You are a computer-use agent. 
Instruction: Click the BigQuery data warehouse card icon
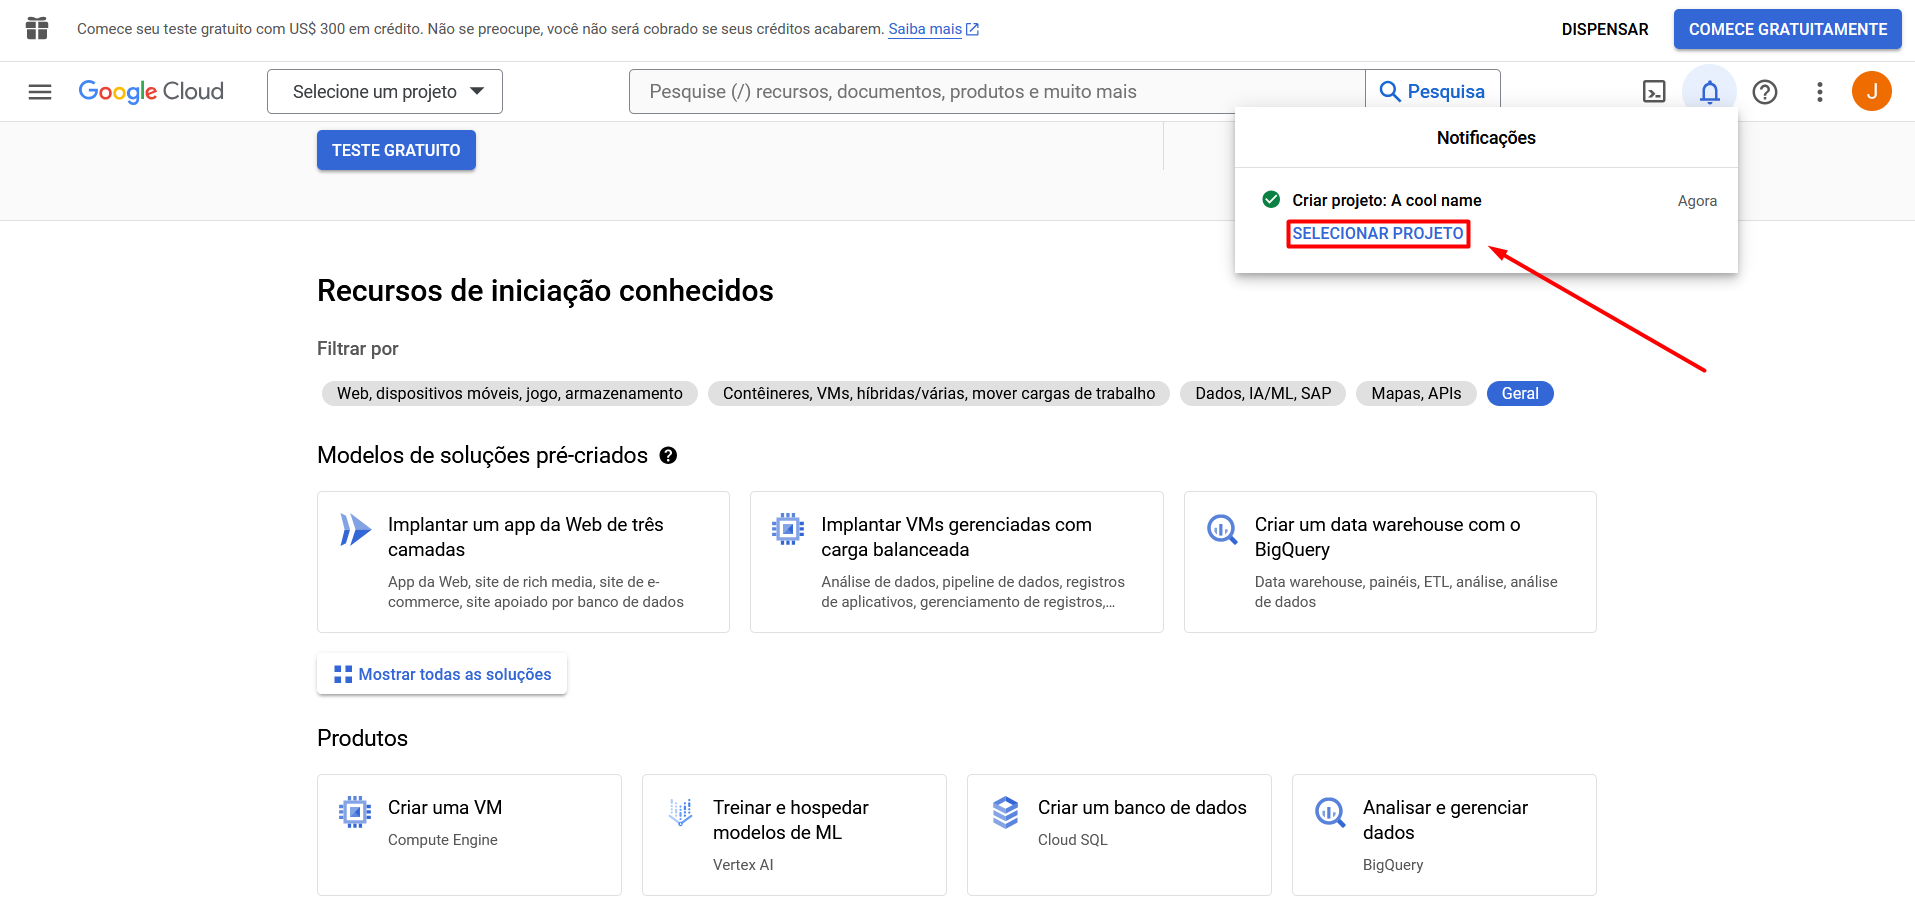pyautogui.click(x=1222, y=528)
